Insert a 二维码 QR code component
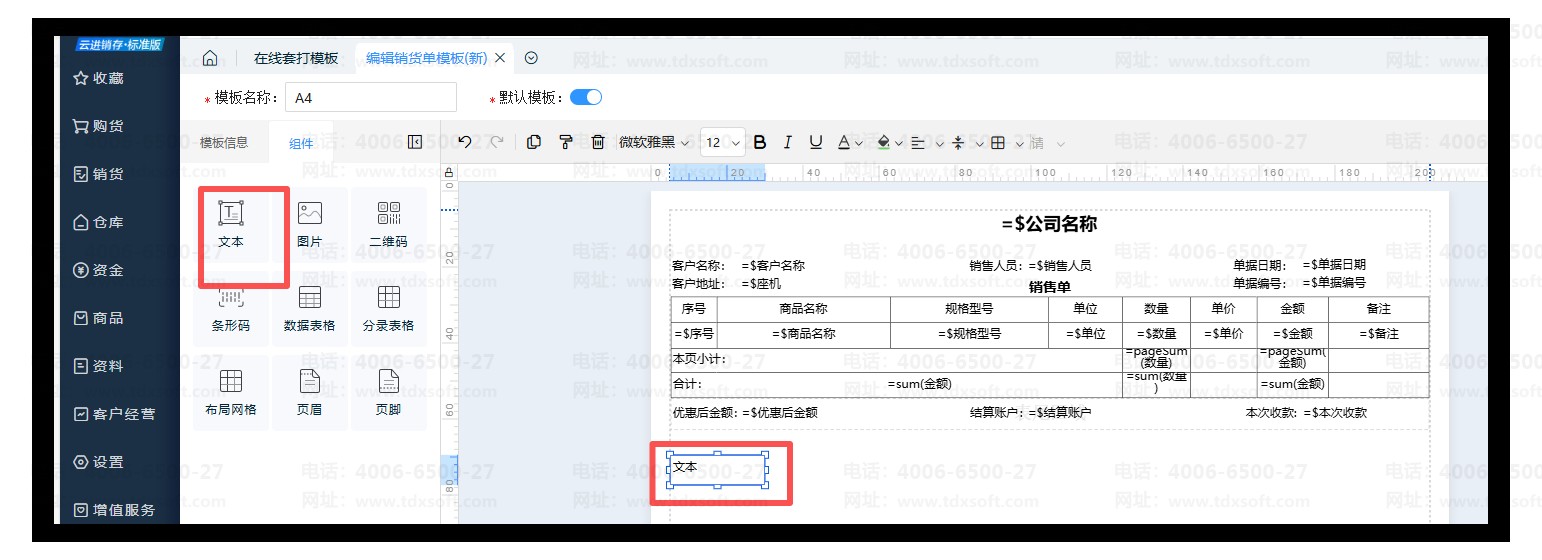 point(388,224)
